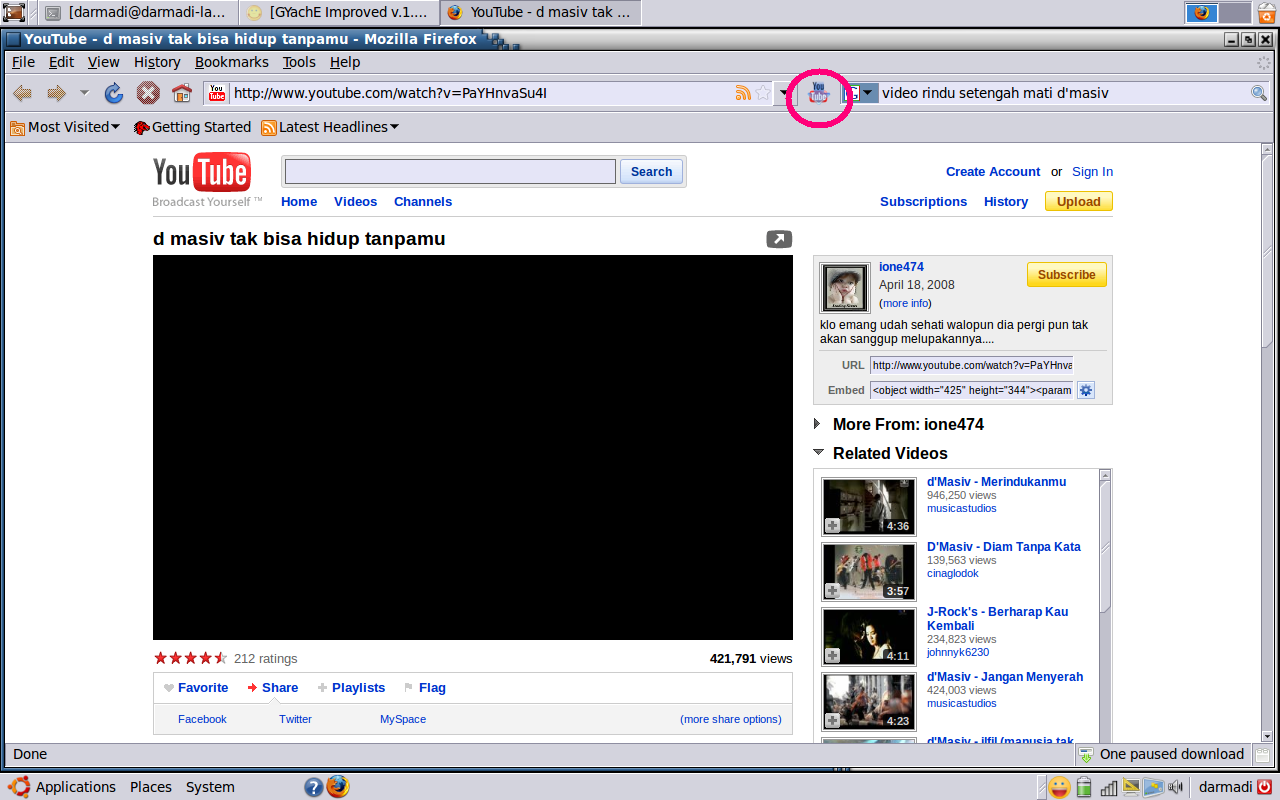Open the network signal bars tray icon
The height and width of the screenshot is (800, 1280).
(1108, 787)
